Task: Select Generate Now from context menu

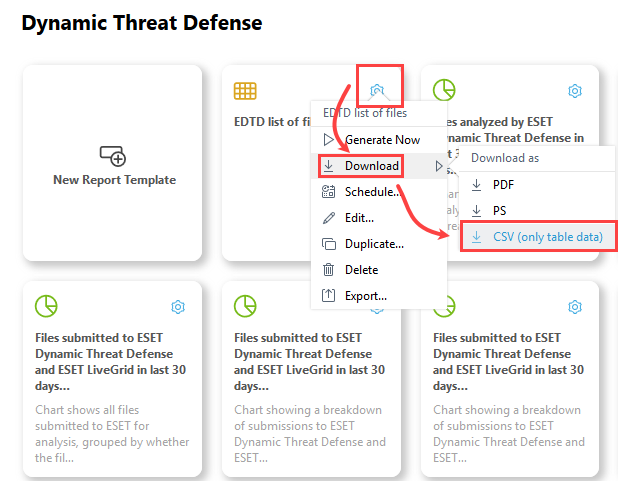Action: pyautogui.click(x=379, y=140)
